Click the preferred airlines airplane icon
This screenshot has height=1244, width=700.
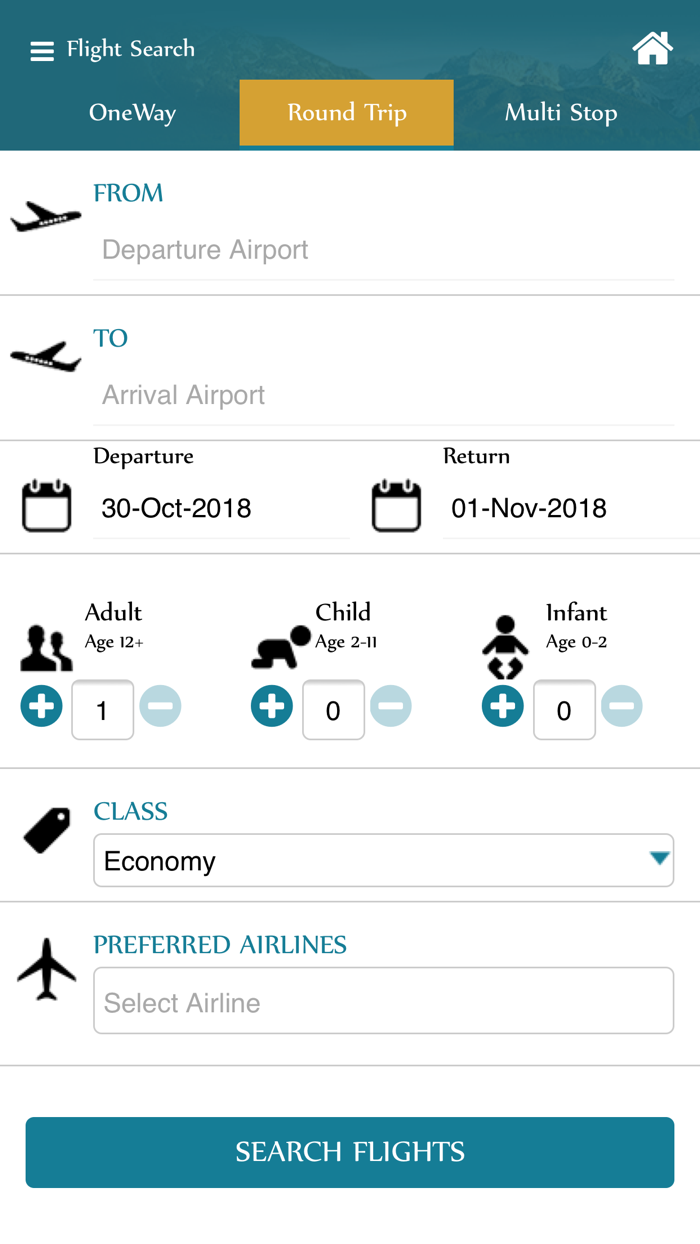click(x=46, y=968)
